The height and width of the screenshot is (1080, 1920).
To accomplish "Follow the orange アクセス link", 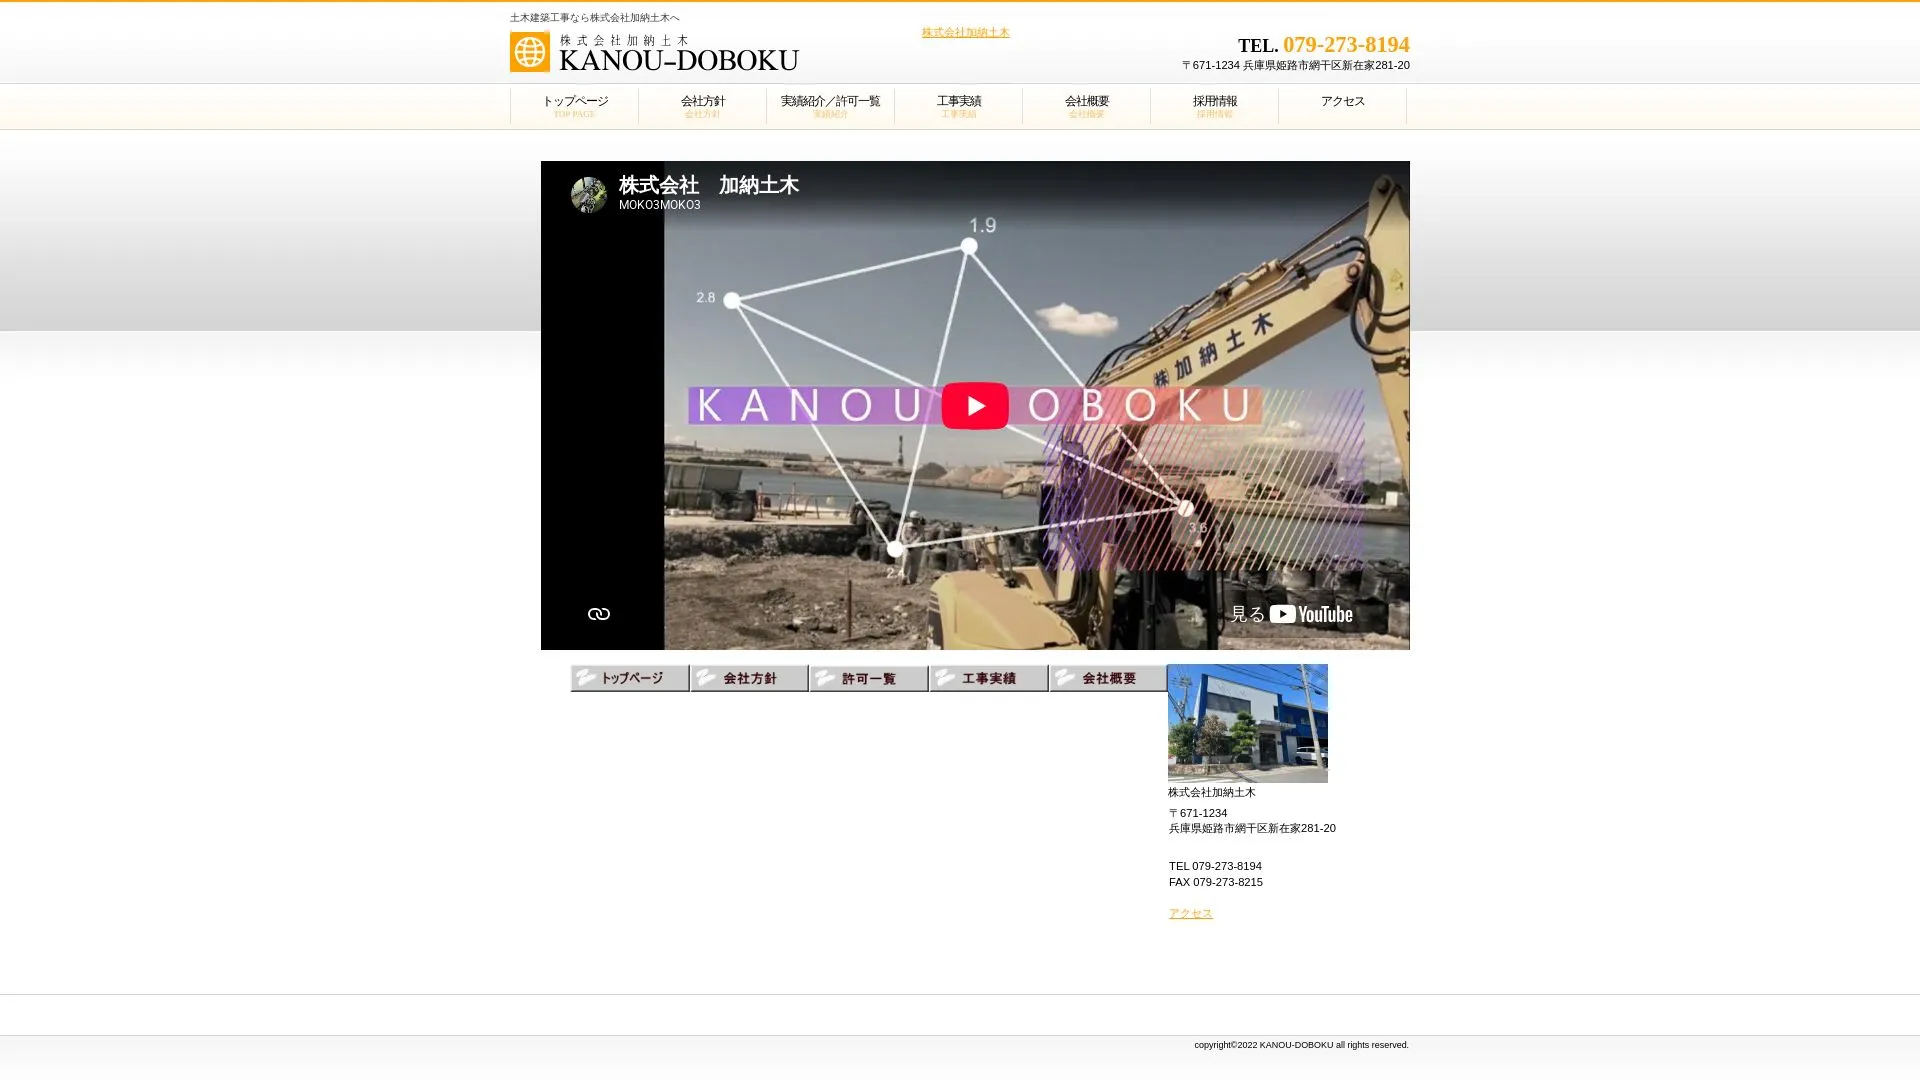I will (x=1190, y=913).
